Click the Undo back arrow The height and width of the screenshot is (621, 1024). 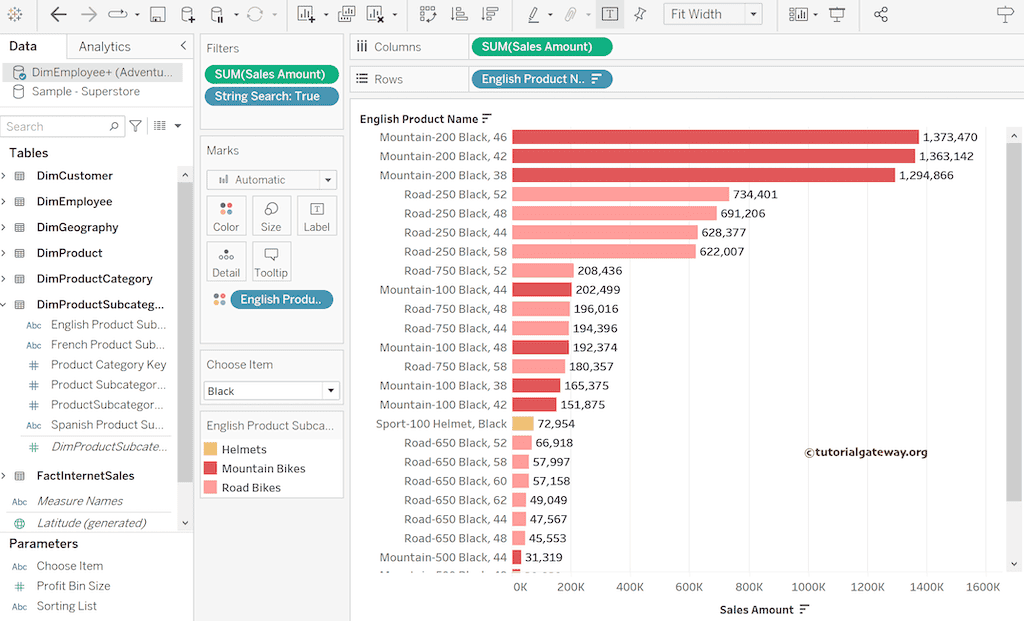(x=59, y=14)
